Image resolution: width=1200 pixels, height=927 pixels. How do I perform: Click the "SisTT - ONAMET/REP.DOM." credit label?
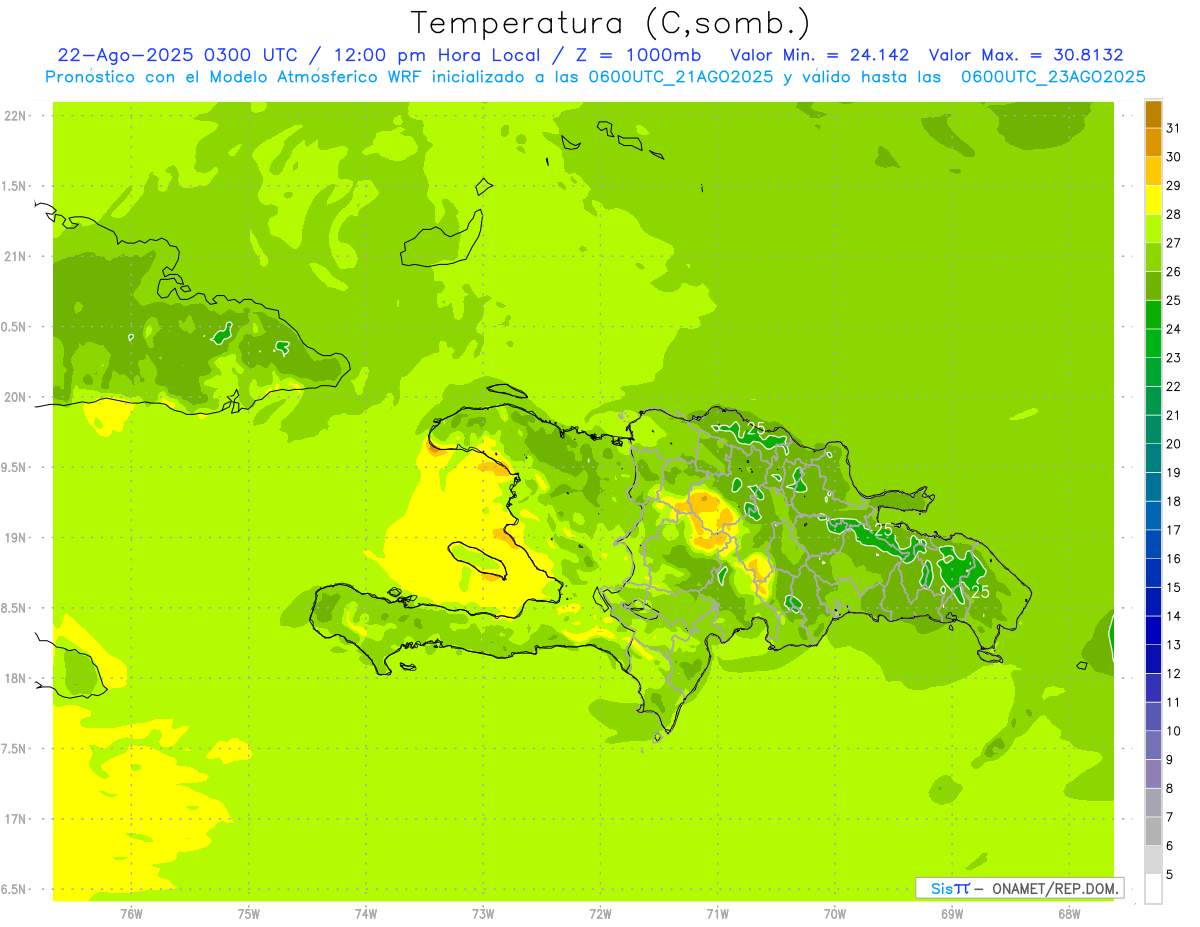pos(1020,888)
